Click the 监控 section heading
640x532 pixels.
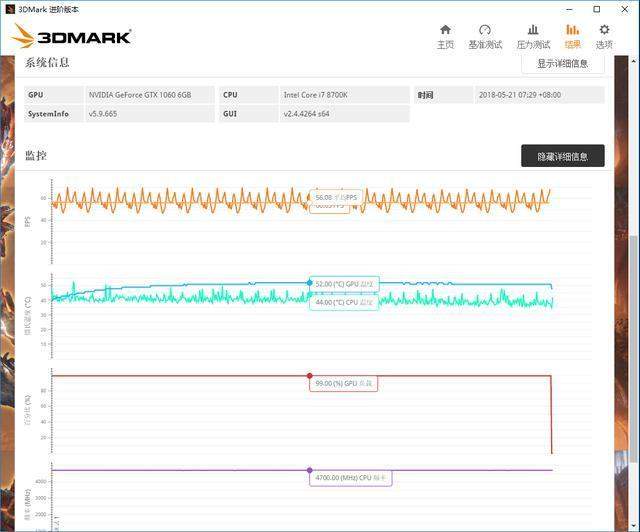click(36, 155)
